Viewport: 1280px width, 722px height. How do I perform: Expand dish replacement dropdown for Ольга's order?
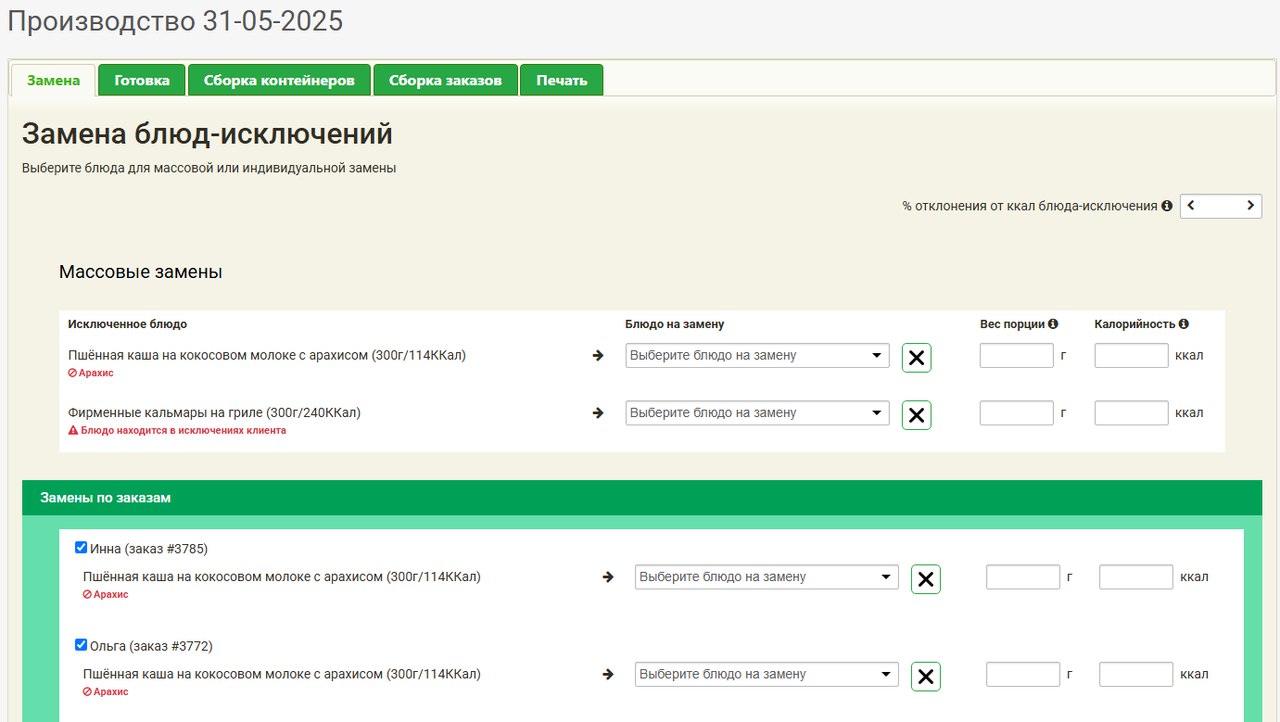[x=766, y=675]
